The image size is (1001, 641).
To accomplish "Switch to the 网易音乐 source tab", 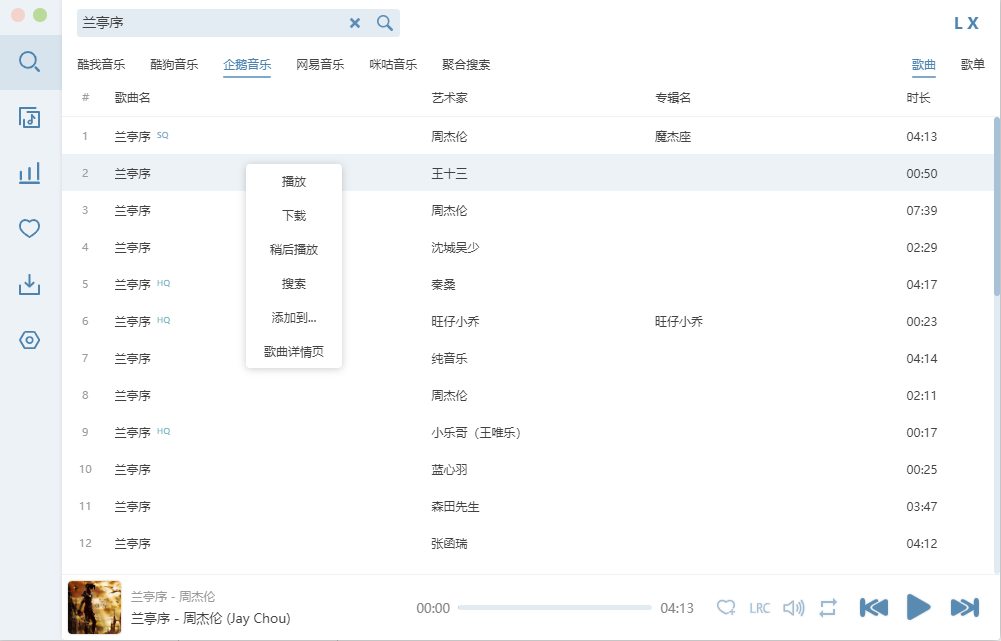I will [x=320, y=65].
